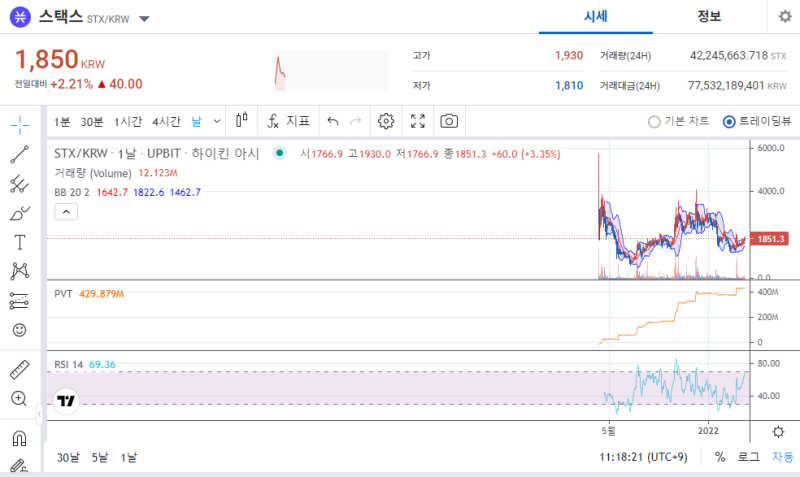Click the 거래대금(24H) value 77,532,189,401
The height and width of the screenshot is (477, 800).
[x=726, y=85]
